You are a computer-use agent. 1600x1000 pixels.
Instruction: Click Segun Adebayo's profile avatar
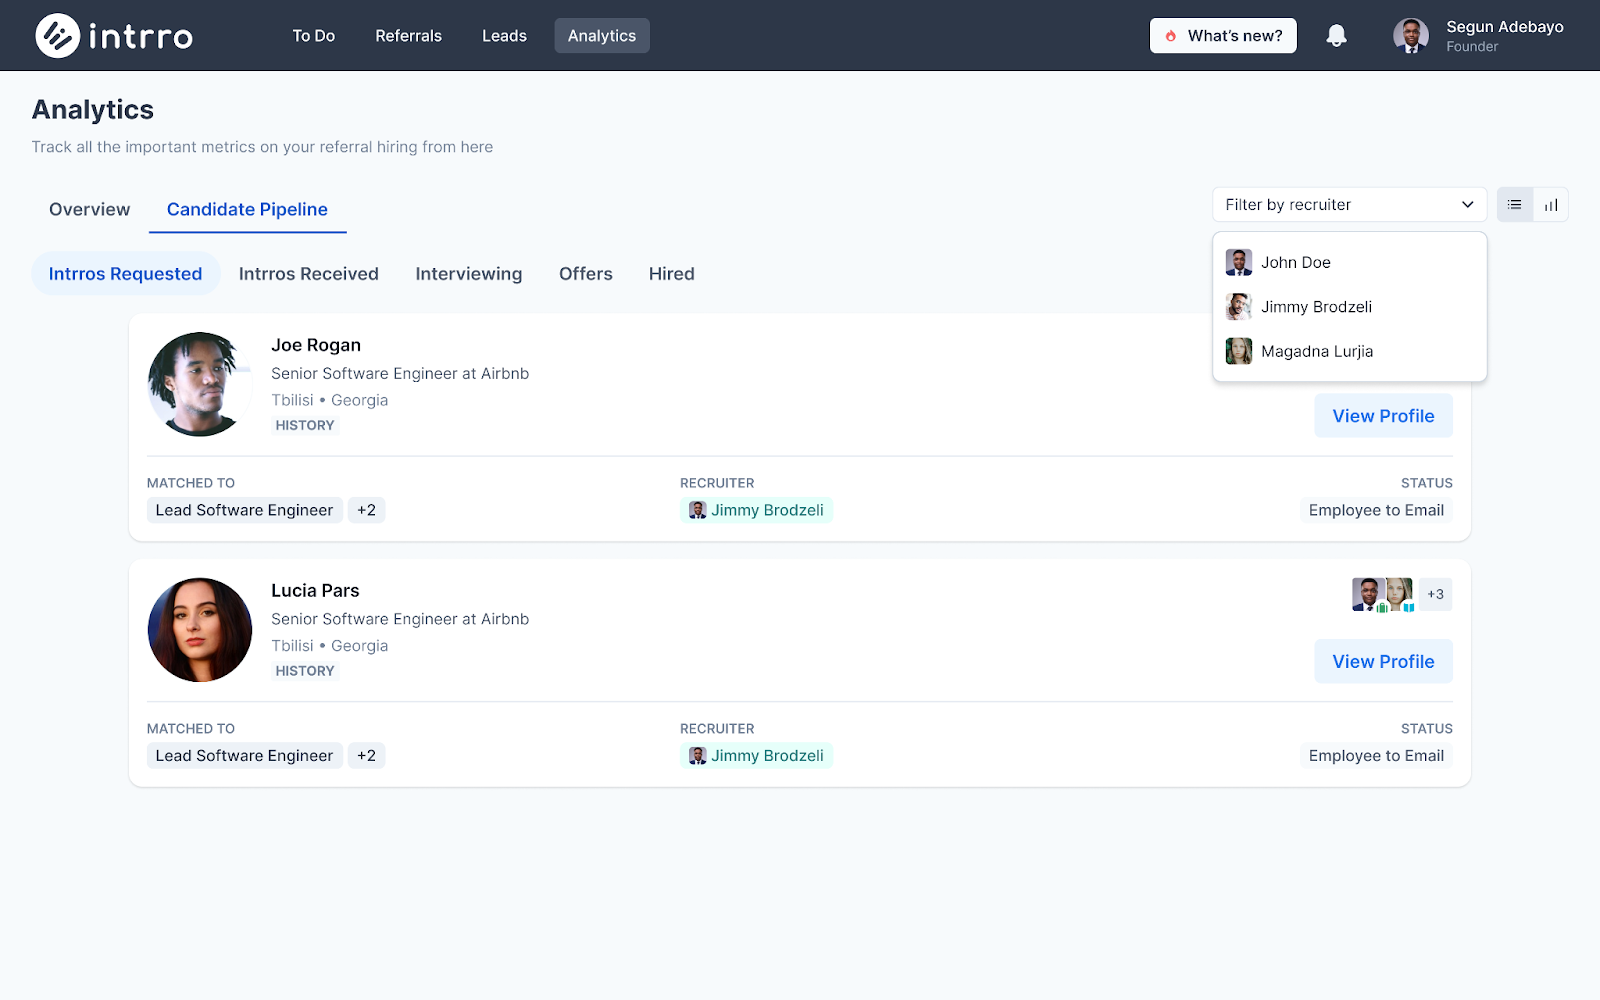point(1411,36)
